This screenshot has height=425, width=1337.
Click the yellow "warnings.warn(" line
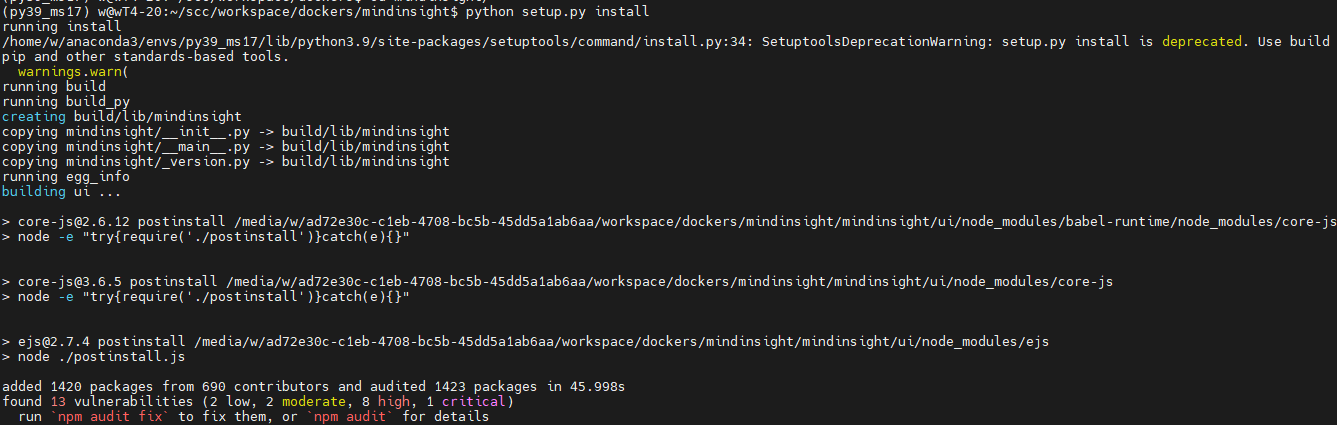(x=65, y=72)
